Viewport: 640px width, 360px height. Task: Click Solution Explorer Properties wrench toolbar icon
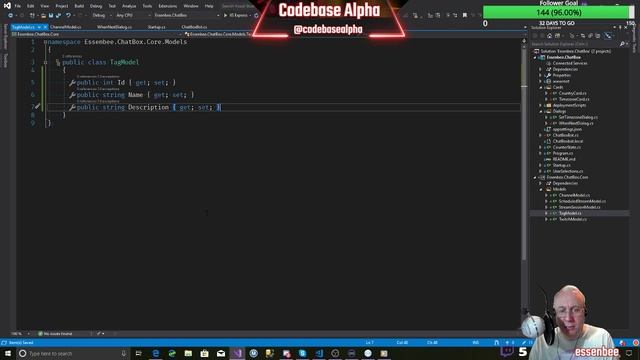tap(608, 36)
